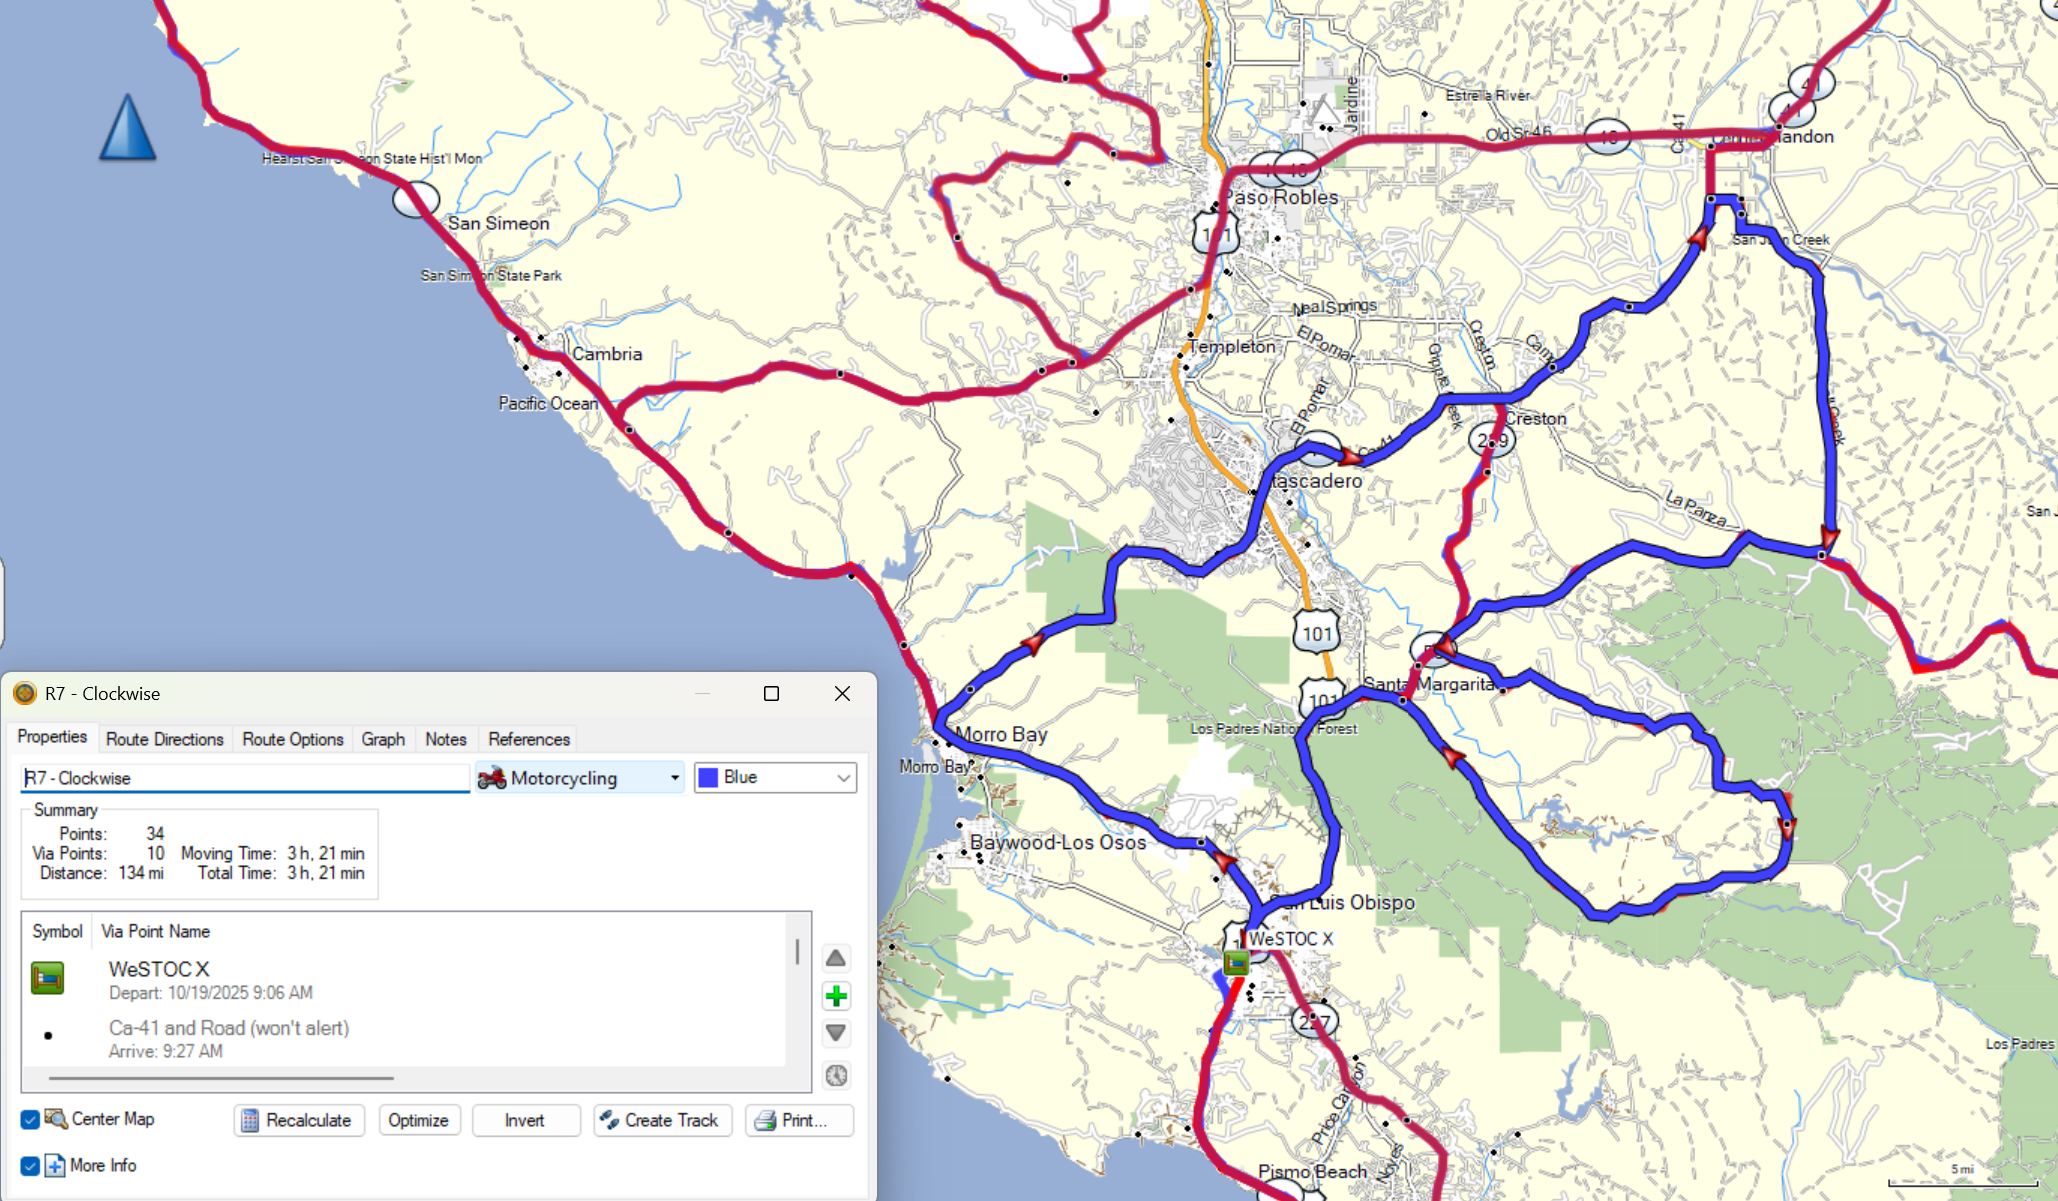2058x1201 pixels.
Task: Switch to the Route Directions tab
Action: 165,739
